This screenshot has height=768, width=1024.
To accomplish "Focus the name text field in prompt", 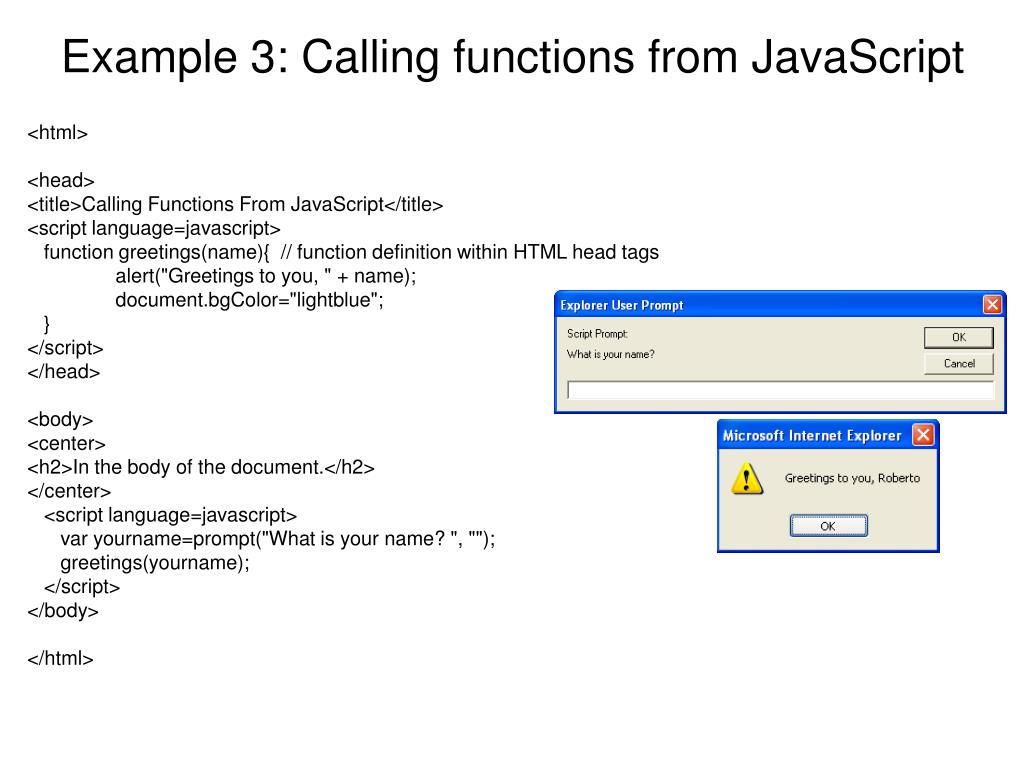I will click(780, 390).
